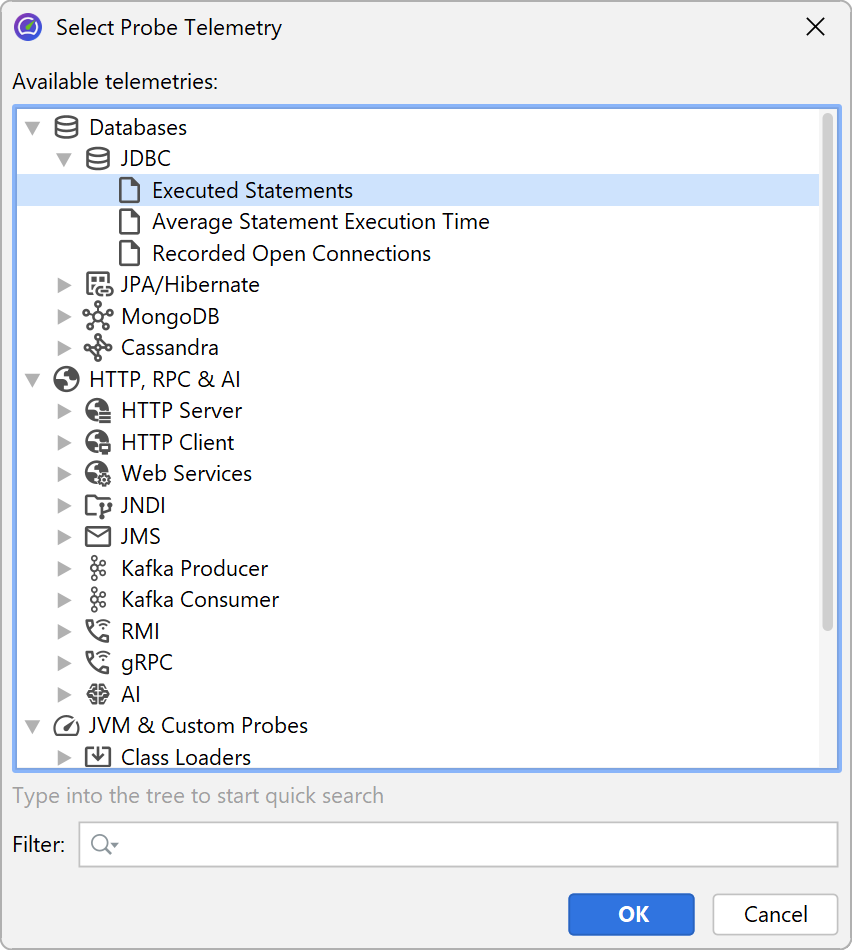The height and width of the screenshot is (950, 852).
Task: Click the MongoDB node icon
Action: point(98,317)
